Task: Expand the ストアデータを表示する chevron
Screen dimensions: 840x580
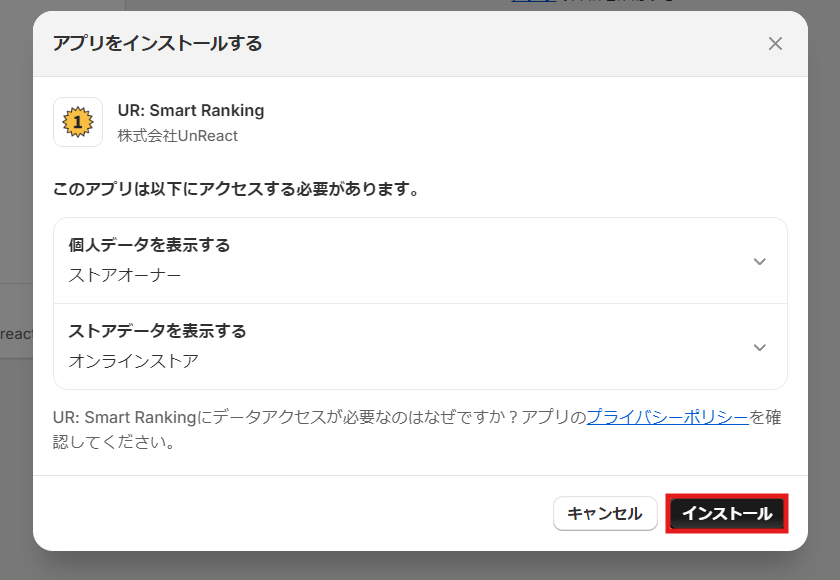Action: (760, 348)
